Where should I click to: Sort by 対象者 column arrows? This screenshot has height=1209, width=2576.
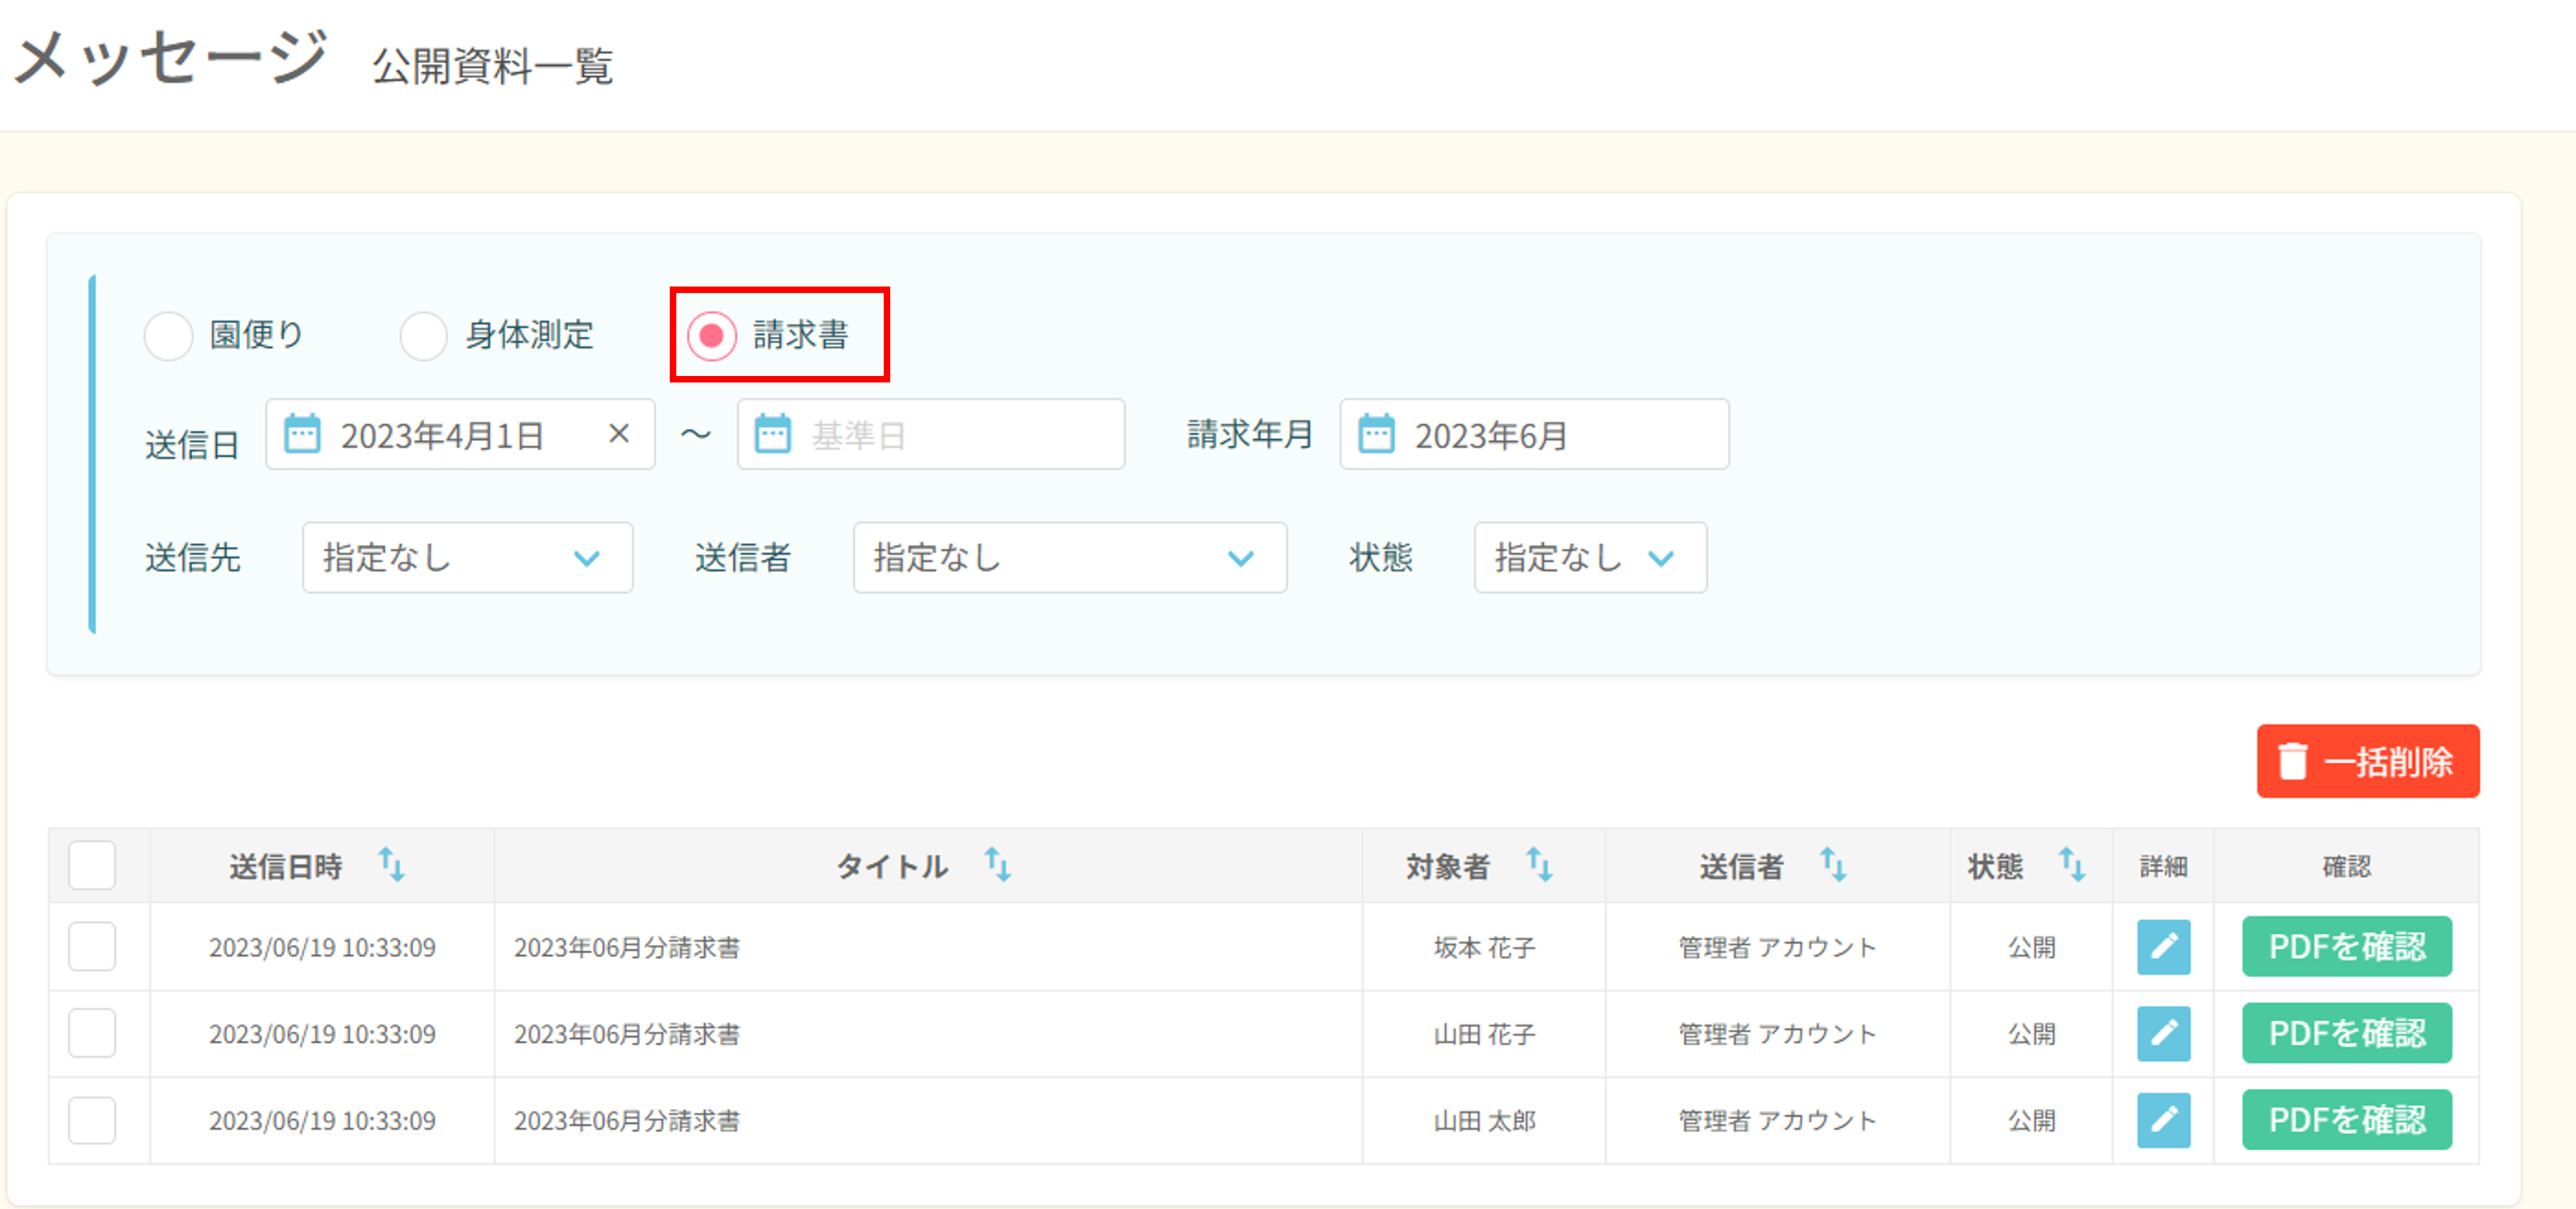tap(1539, 864)
